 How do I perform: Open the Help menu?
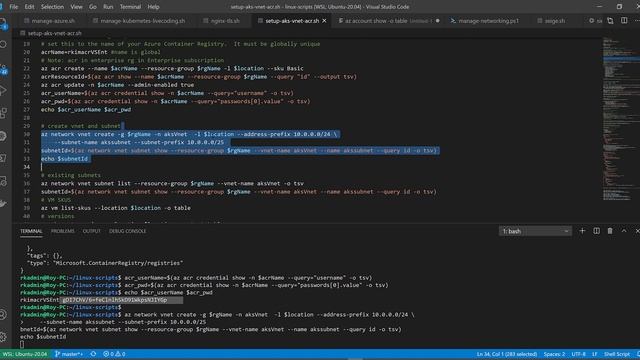(153, 7)
